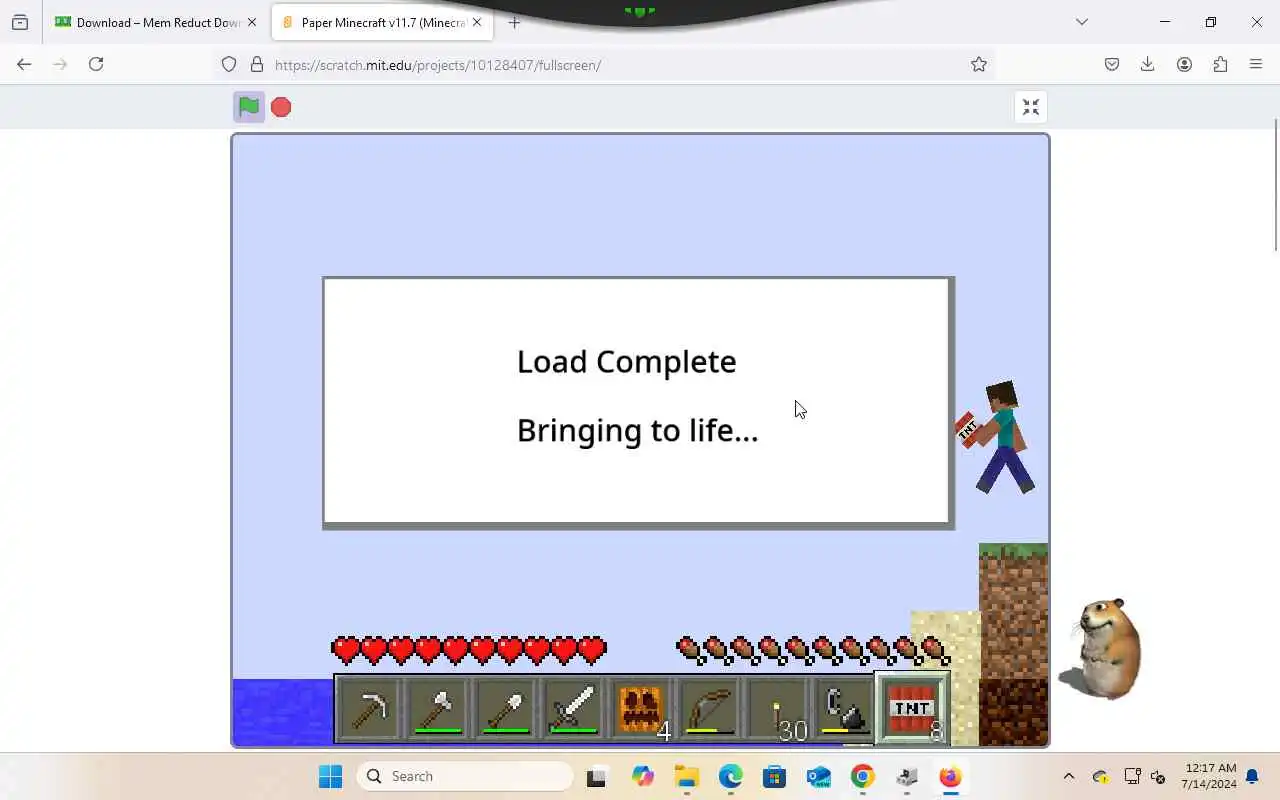Open Microsoft Edge from the taskbar

click(730, 776)
